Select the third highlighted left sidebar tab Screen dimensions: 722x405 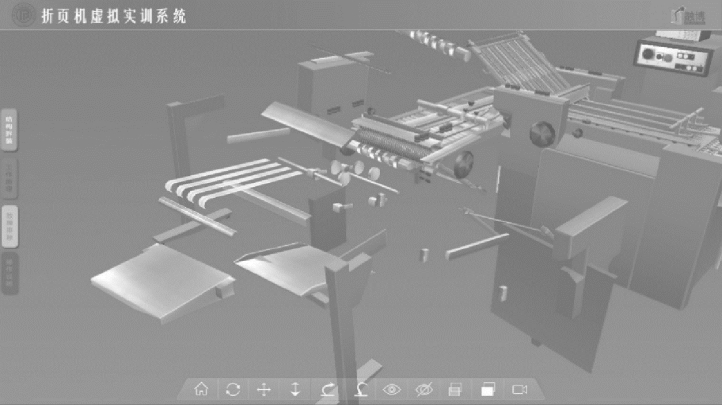pyautogui.click(x=9, y=226)
